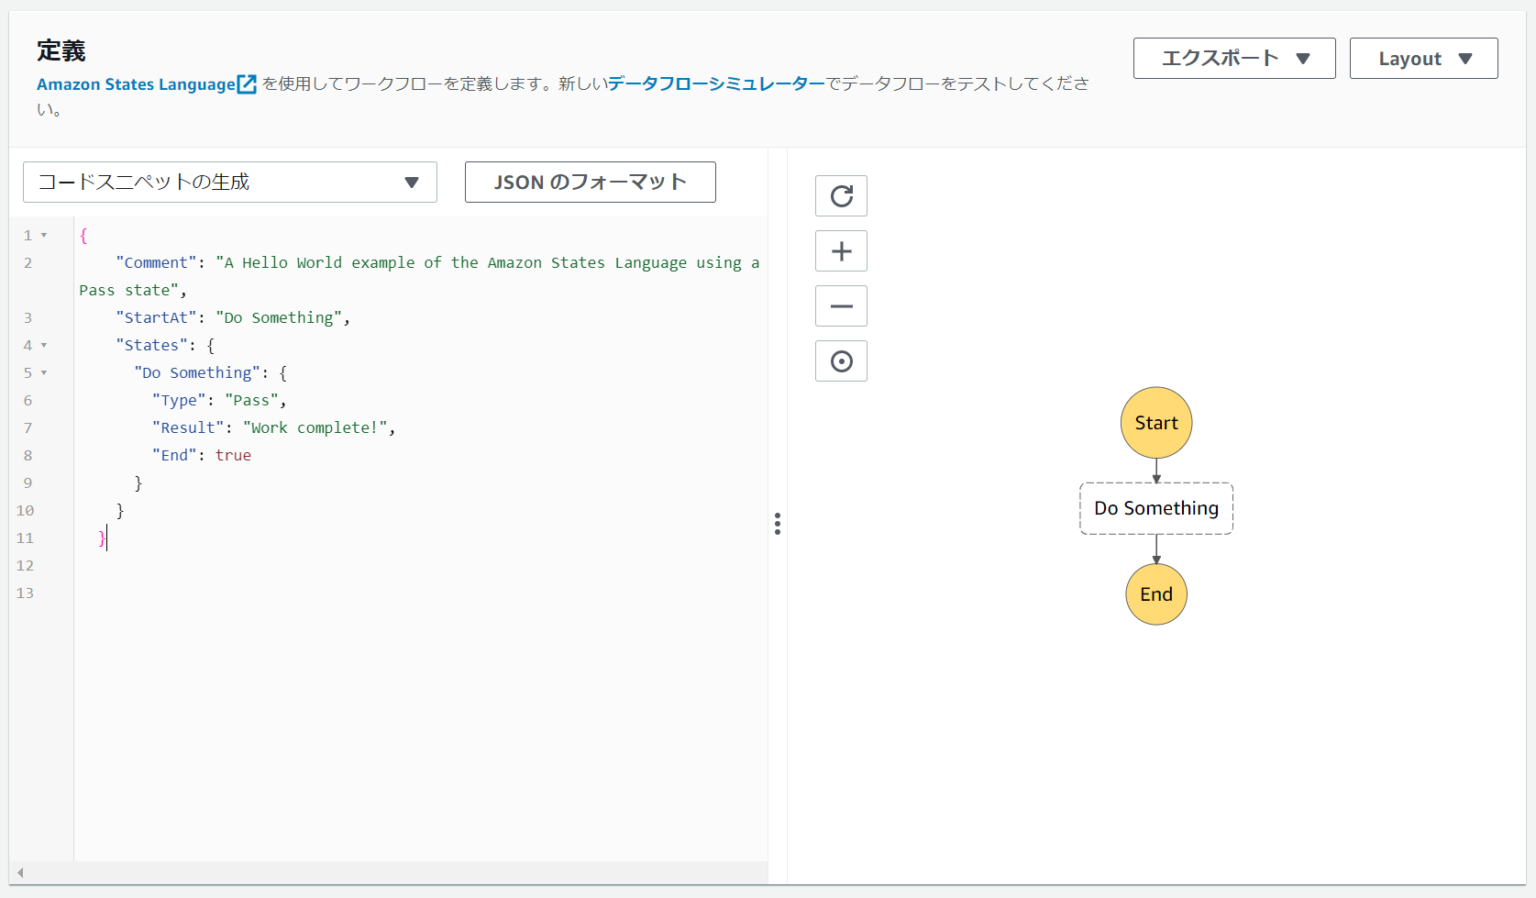The image size is (1536, 898).
Task: Click the left arrow of horizontal scrollbar
Action: (x=20, y=873)
